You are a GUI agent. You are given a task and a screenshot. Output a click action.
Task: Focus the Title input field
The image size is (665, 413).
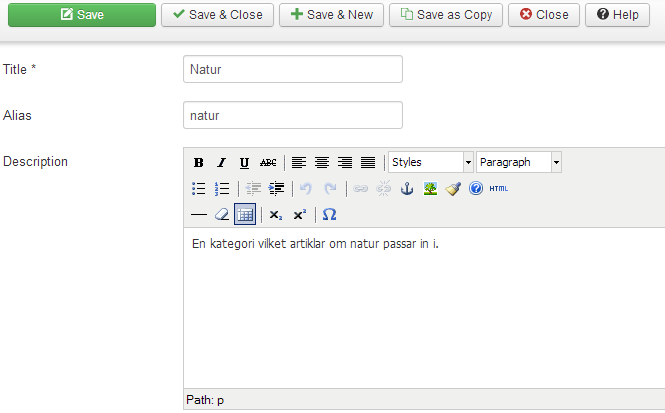(x=293, y=69)
